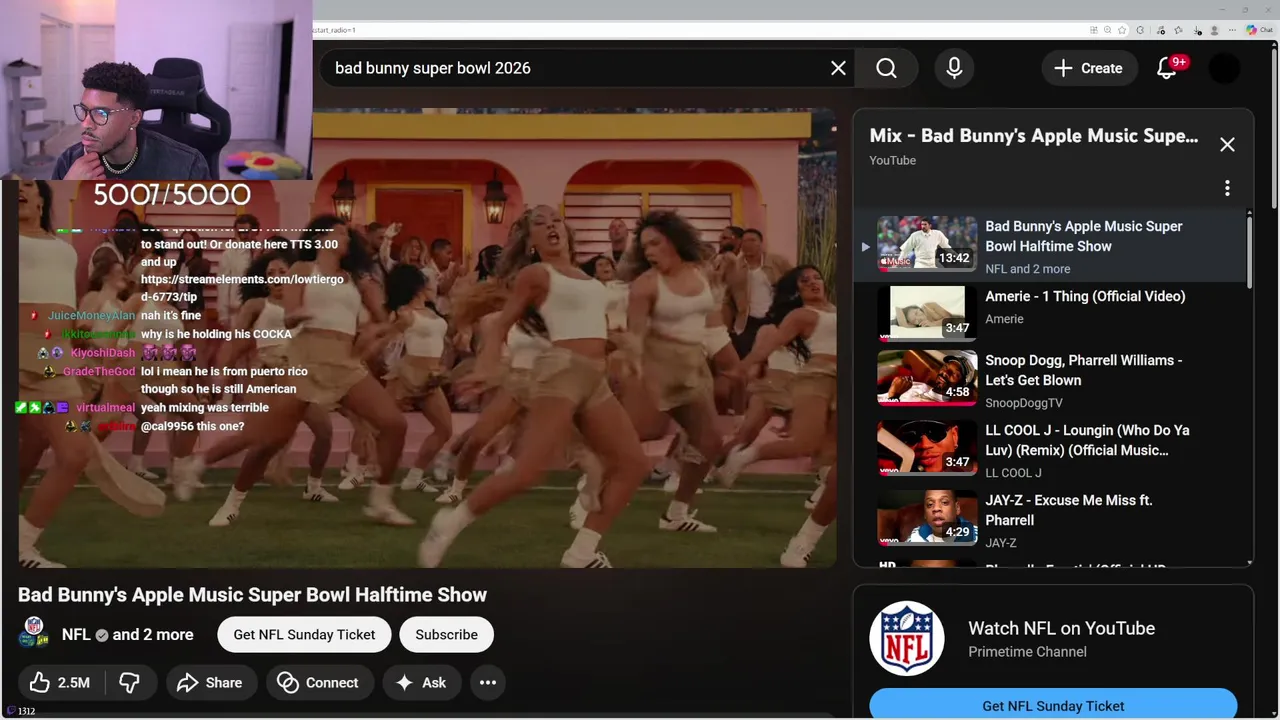Screen dimensions: 1280x720
Task: Open NFL logo in Primetime Channel card
Action: click(x=906, y=638)
